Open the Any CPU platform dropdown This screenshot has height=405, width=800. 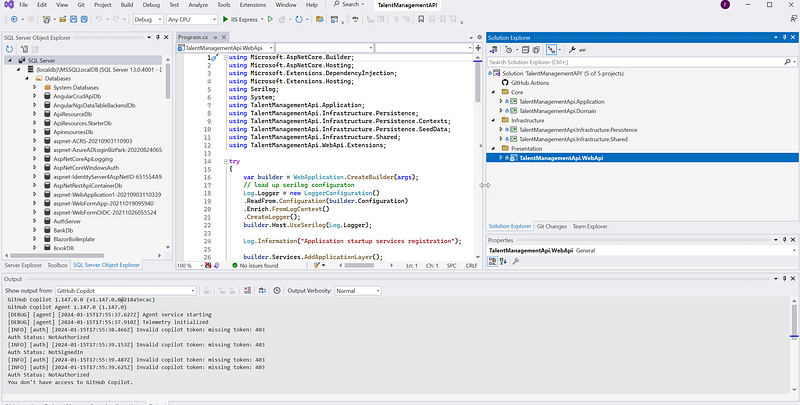(x=192, y=19)
